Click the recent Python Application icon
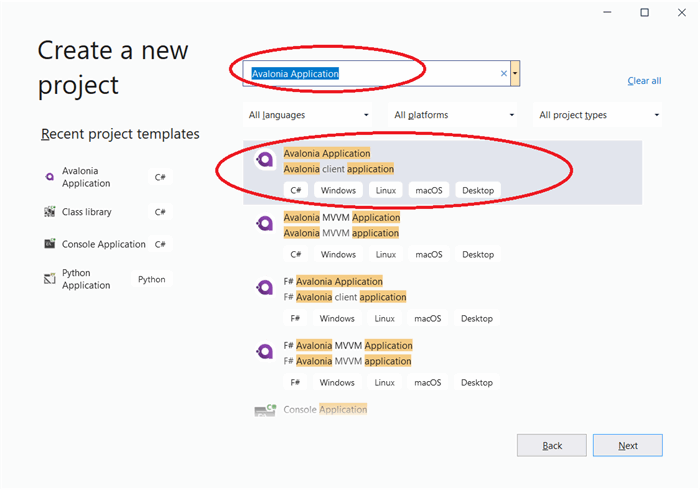The width and height of the screenshot is (700, 490). 50,279
